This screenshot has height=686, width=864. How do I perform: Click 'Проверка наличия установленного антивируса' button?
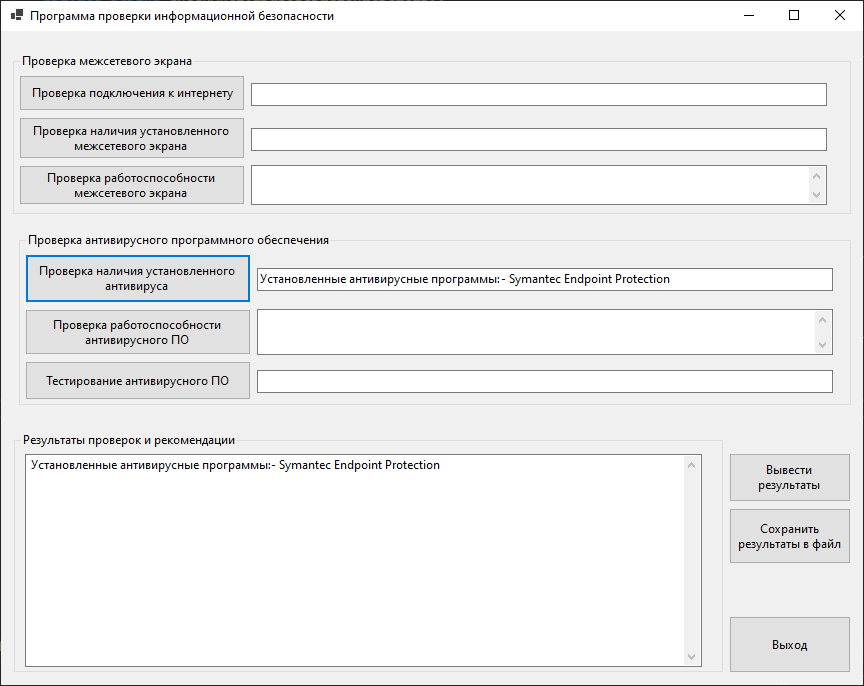point(138,278)
